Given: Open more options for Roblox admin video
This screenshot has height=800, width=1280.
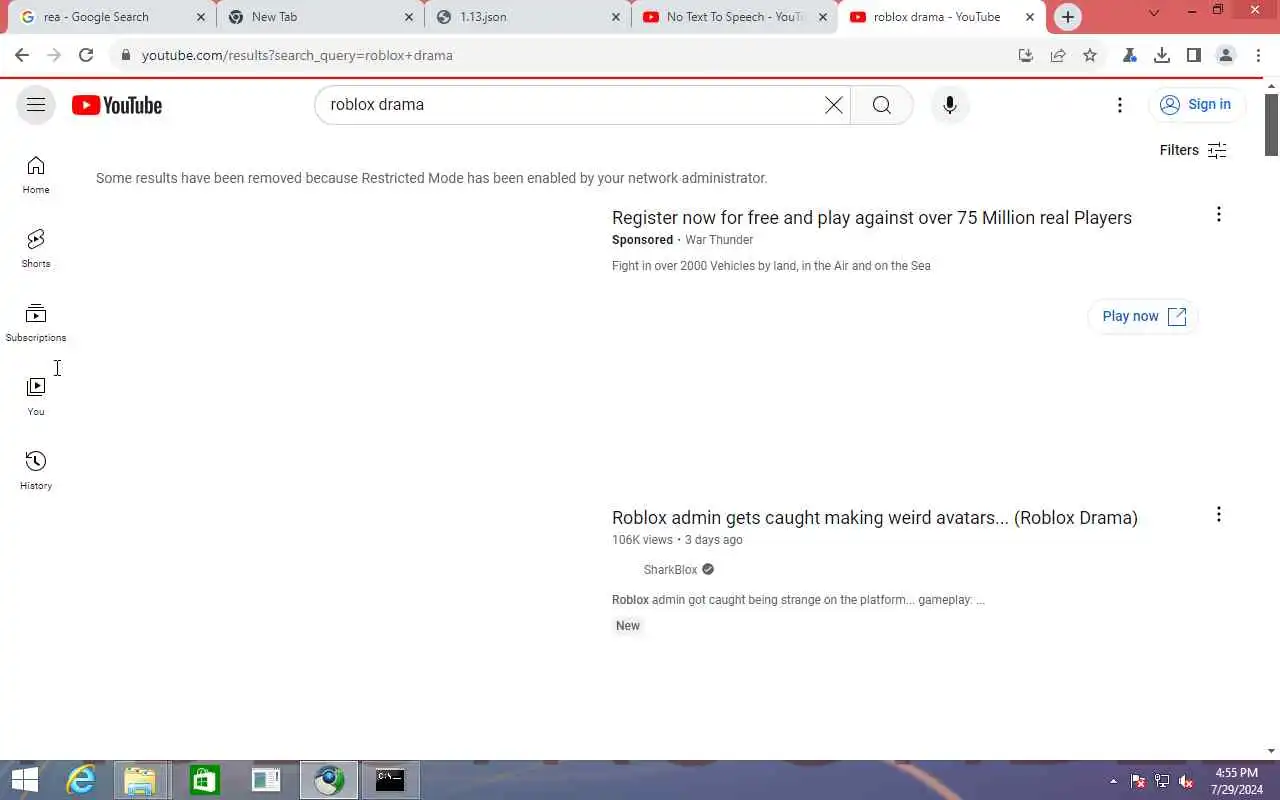Looking at the screenshot, I should tap(1218, 514).
